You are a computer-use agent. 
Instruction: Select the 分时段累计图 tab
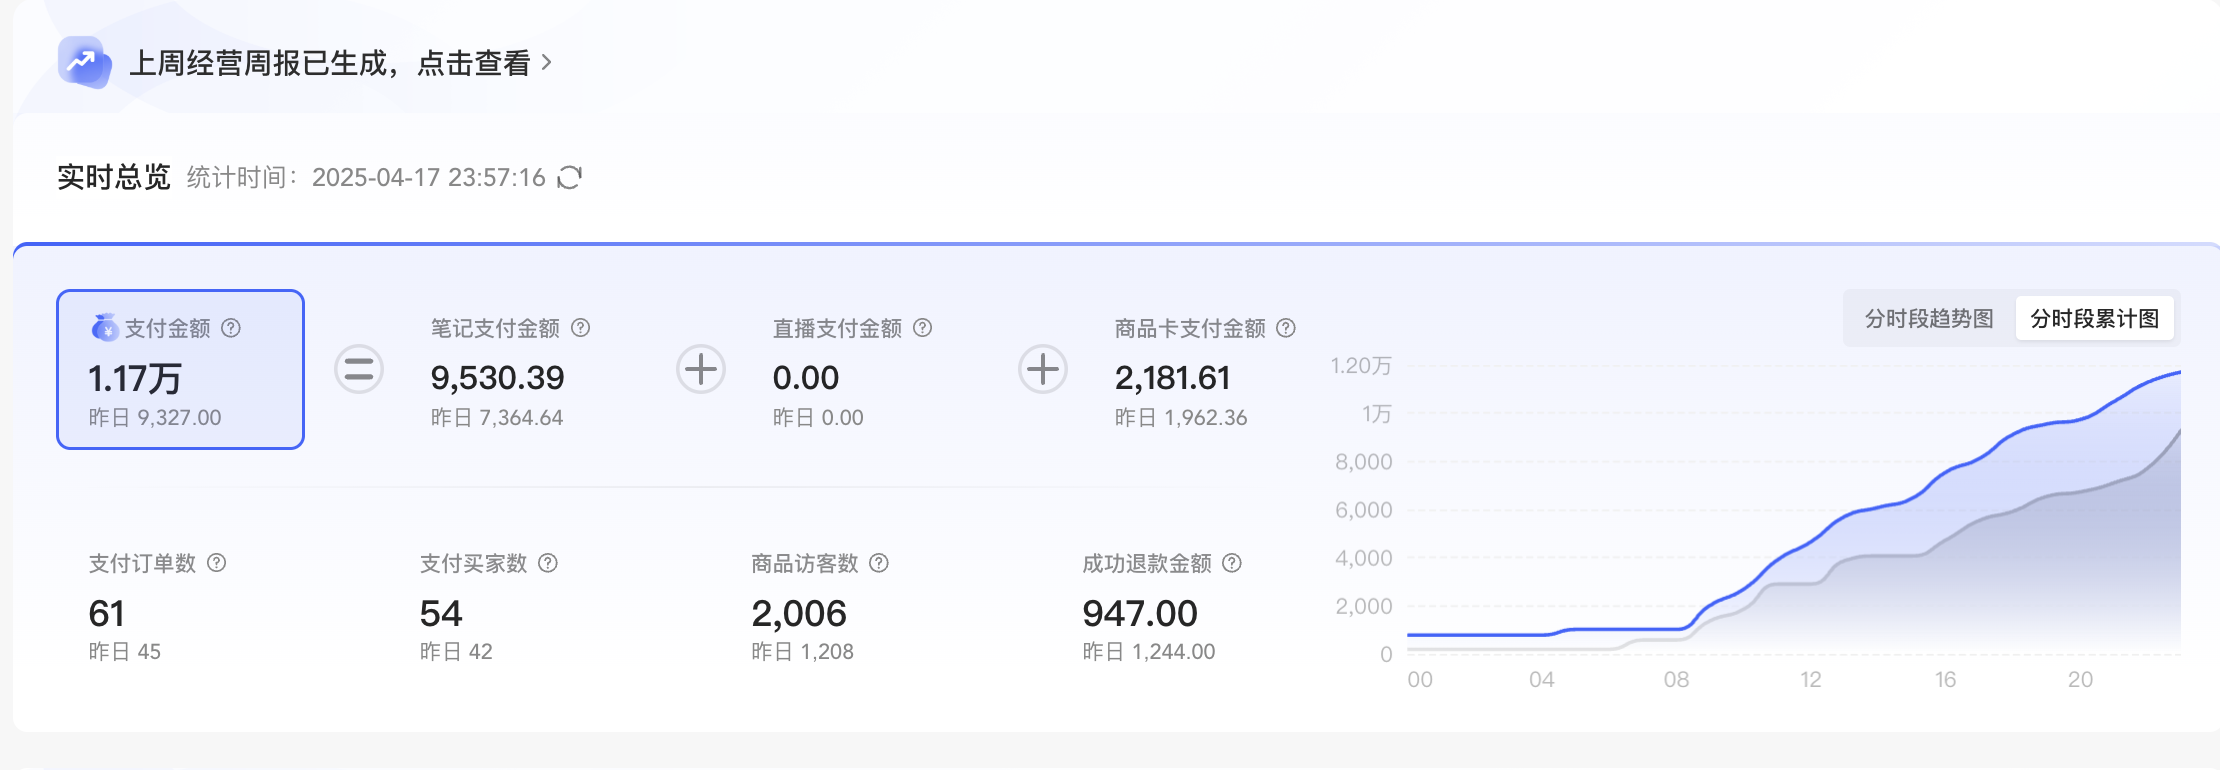2094,319
